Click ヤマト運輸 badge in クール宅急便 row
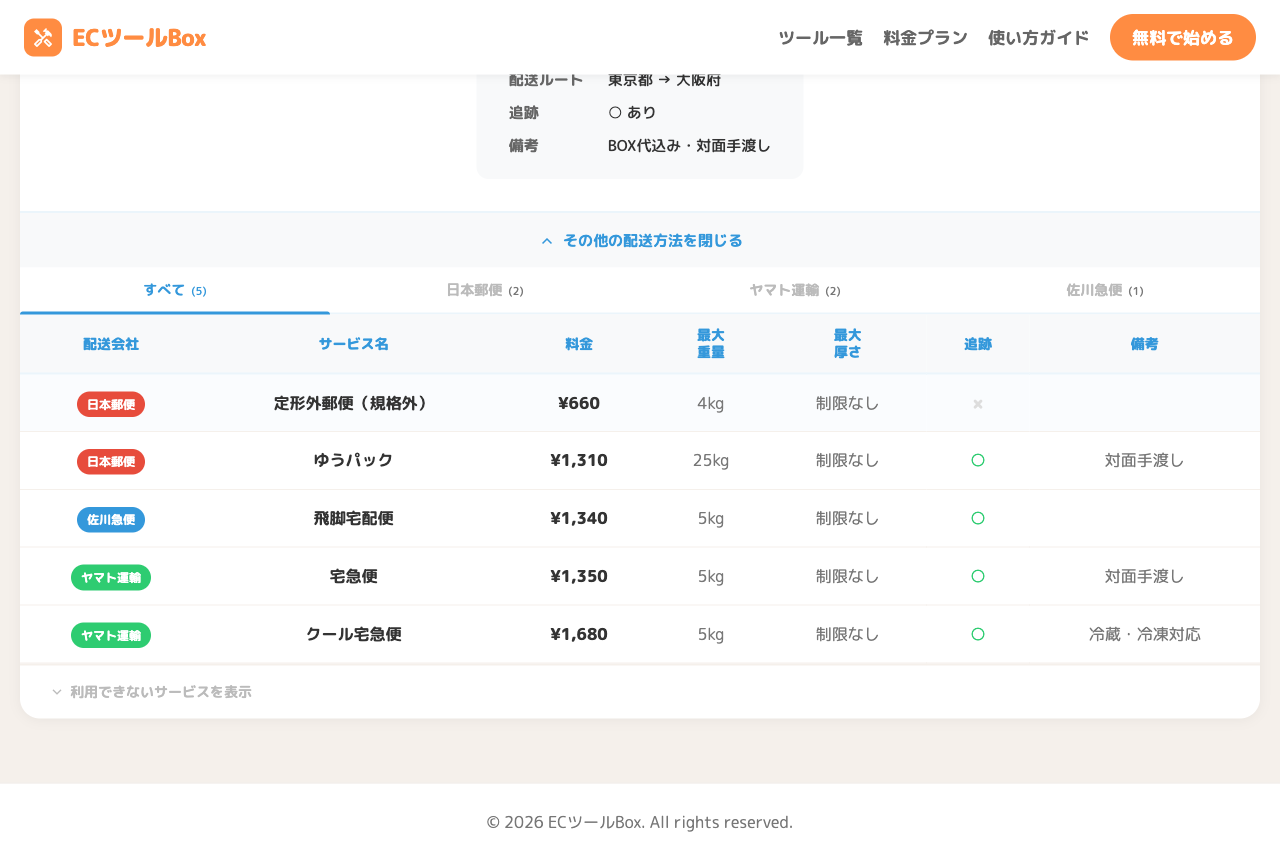The width and height of the screenshot is (1280, 860). coord(111,635)
